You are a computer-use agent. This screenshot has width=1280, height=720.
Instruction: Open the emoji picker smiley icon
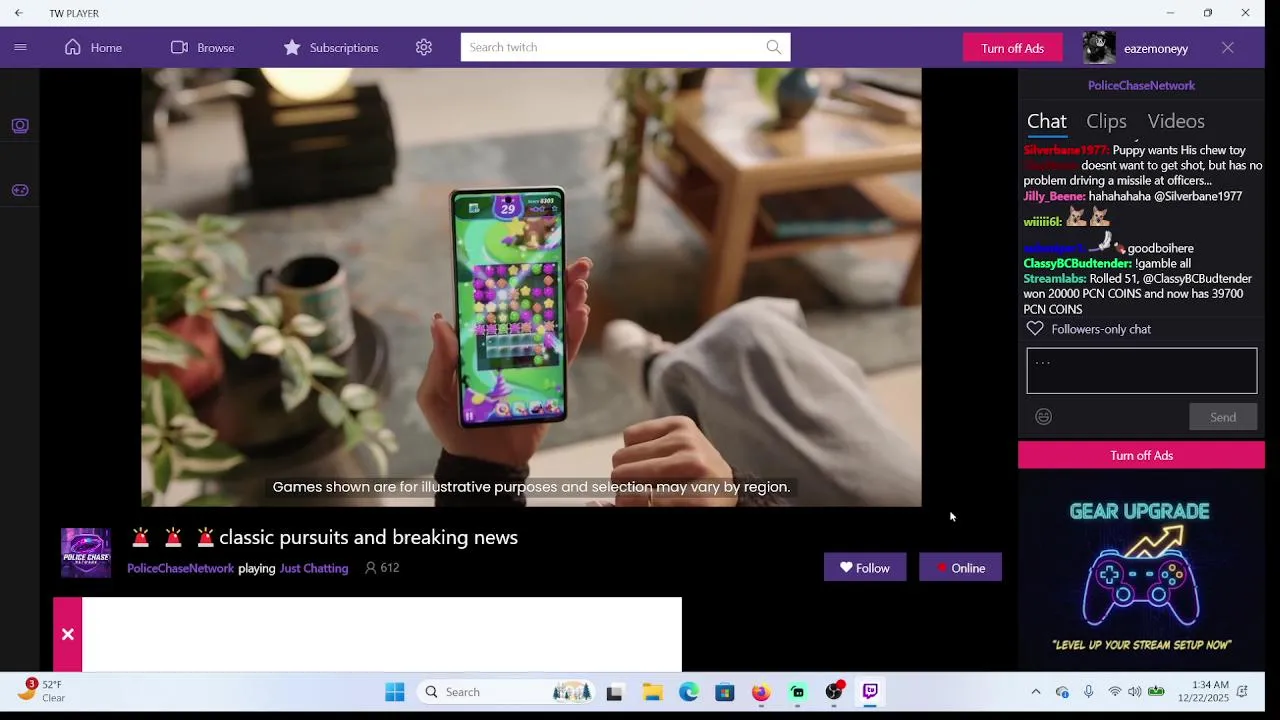pyautogui.click(x=1043, y=417)
